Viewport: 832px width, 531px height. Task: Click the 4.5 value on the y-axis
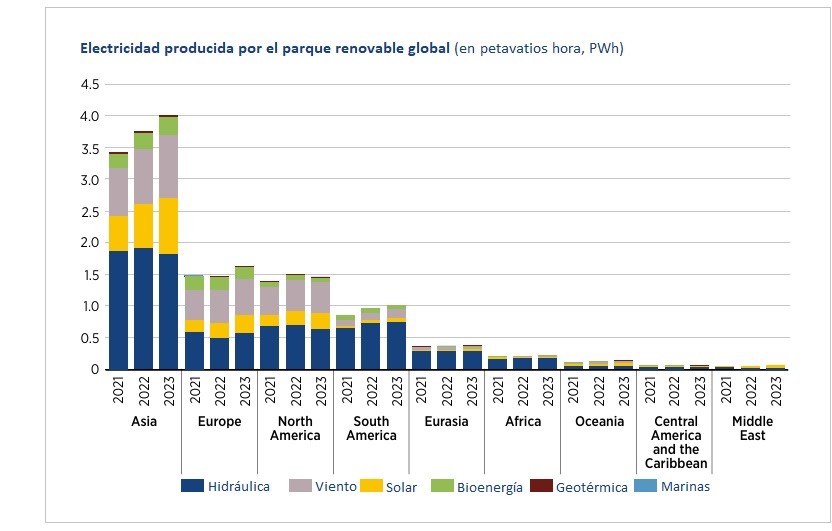pyautogui.click(x=89, y=84)
